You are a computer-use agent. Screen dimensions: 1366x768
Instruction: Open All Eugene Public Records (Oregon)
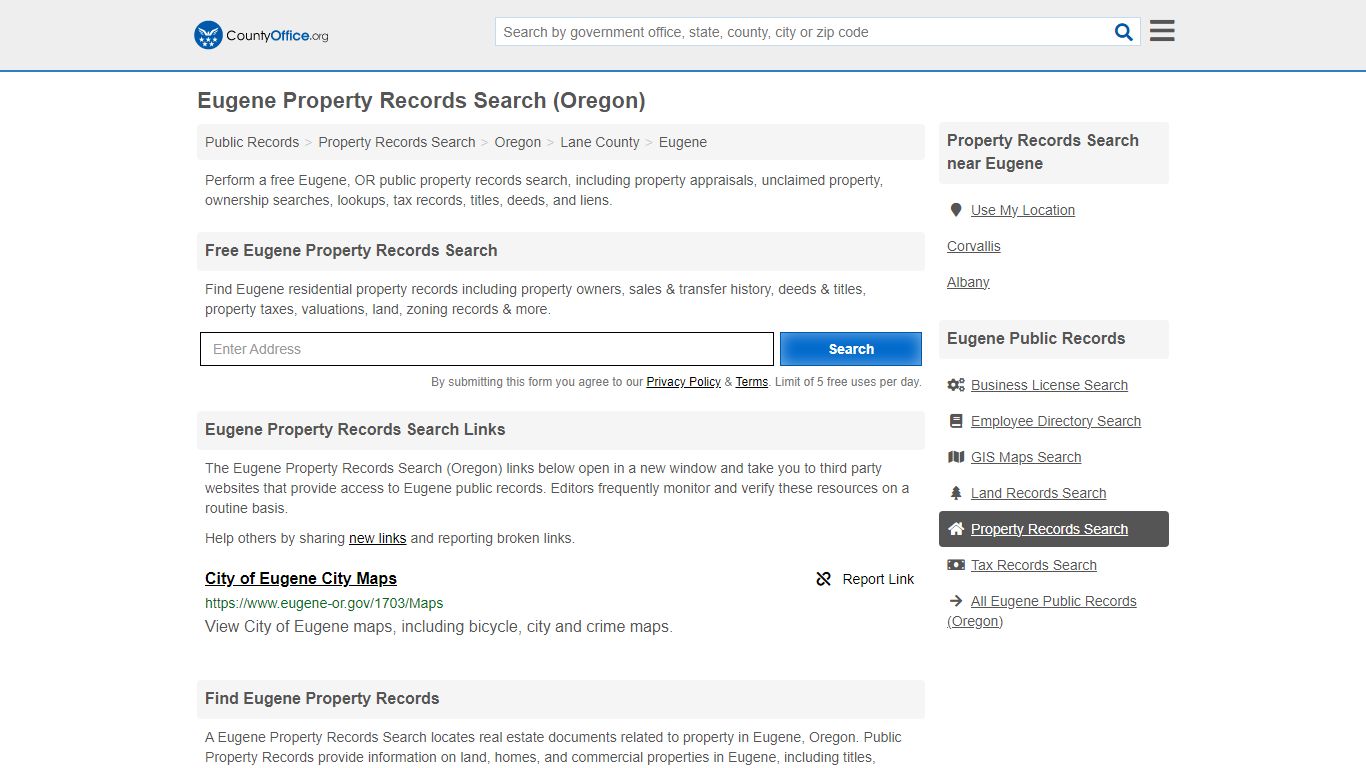(x=1042, y=611)
